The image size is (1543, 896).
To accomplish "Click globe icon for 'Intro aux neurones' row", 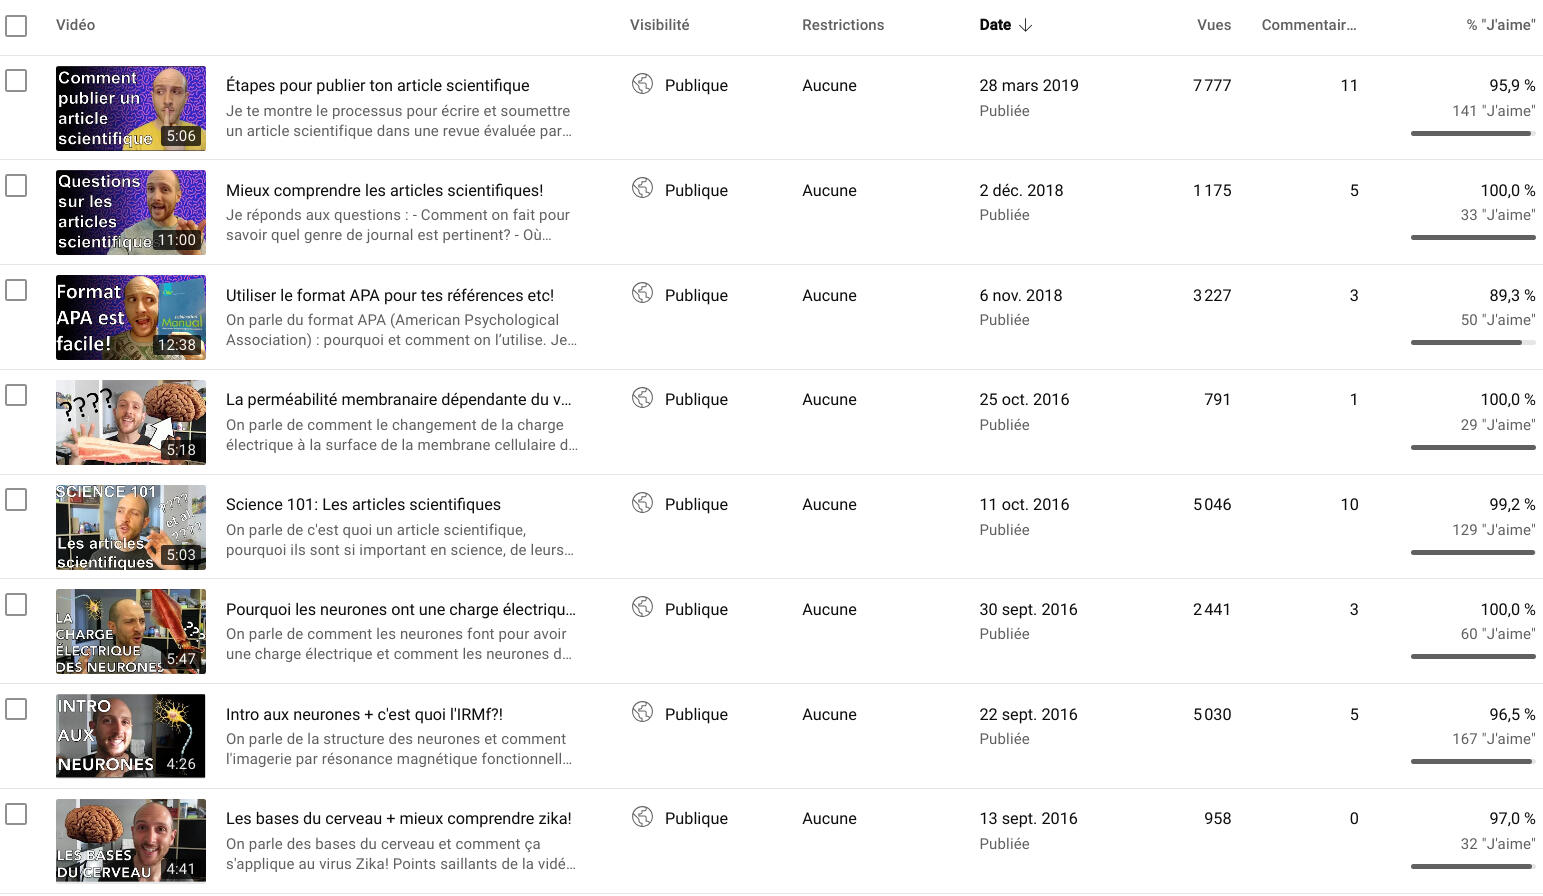I will tap(642, 712).
